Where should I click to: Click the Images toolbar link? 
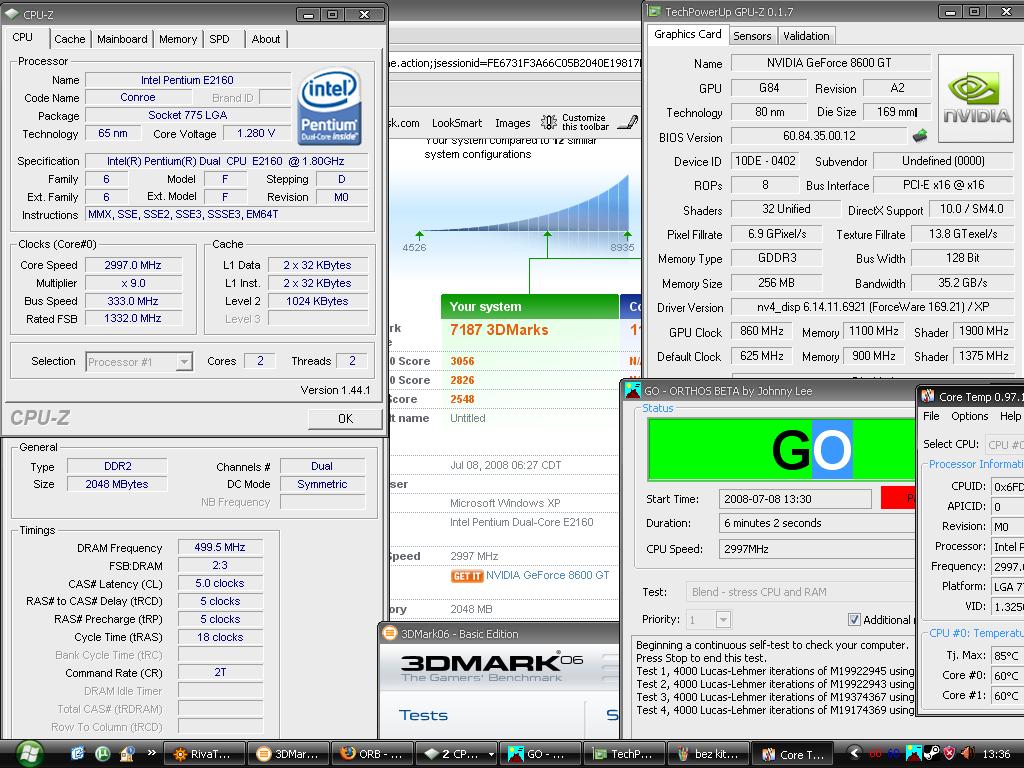point(513,123)
